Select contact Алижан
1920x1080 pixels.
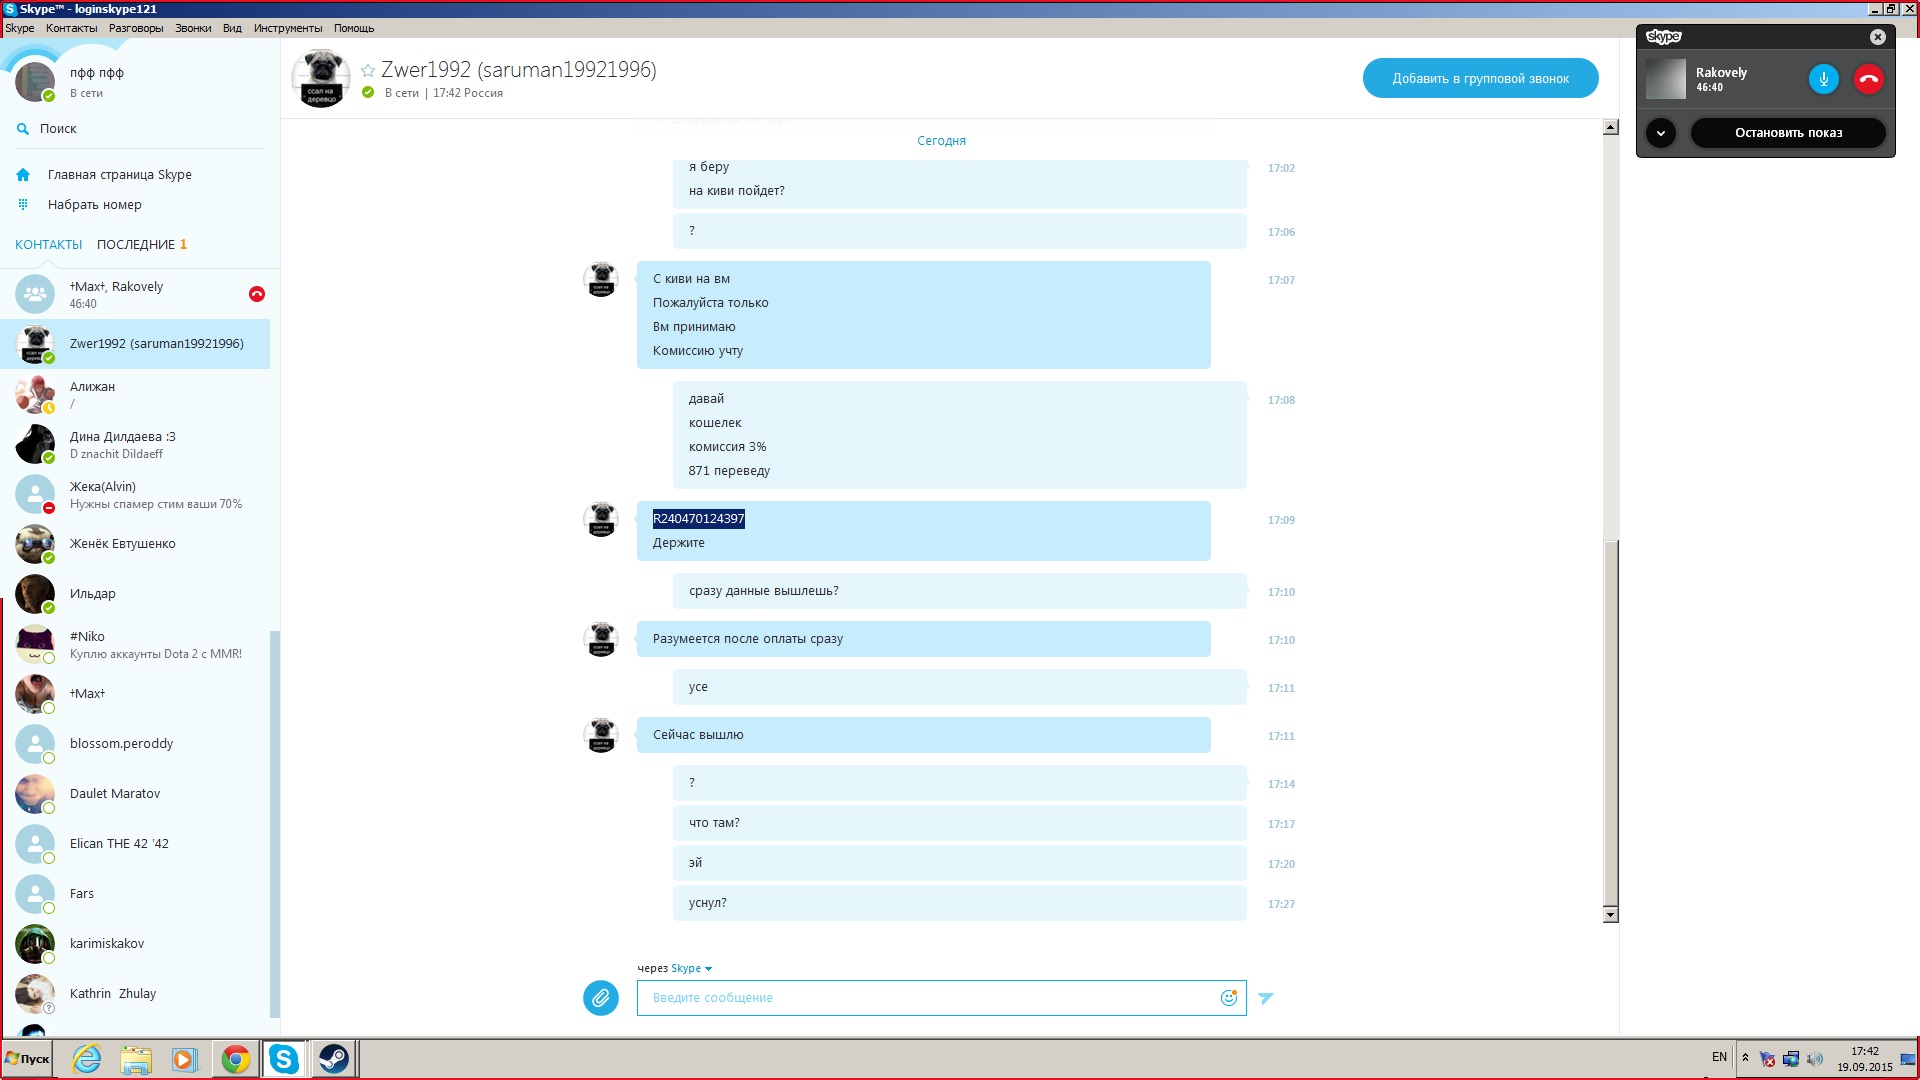[x=135, y=394]
